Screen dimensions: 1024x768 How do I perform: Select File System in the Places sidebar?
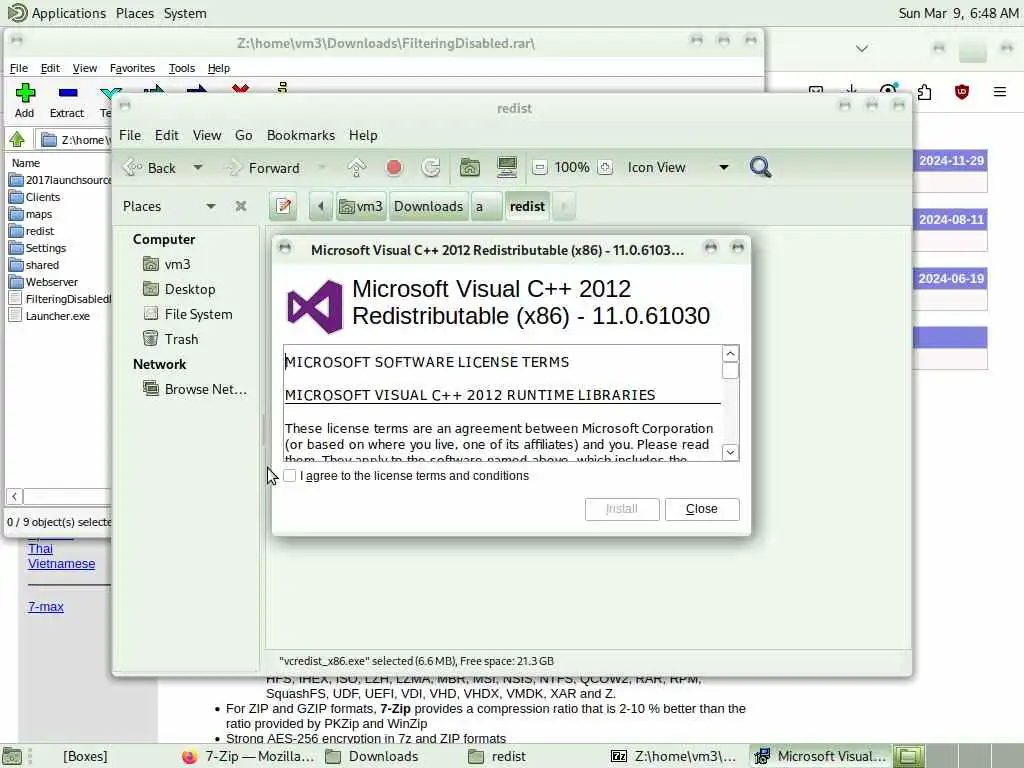point(188,314)
